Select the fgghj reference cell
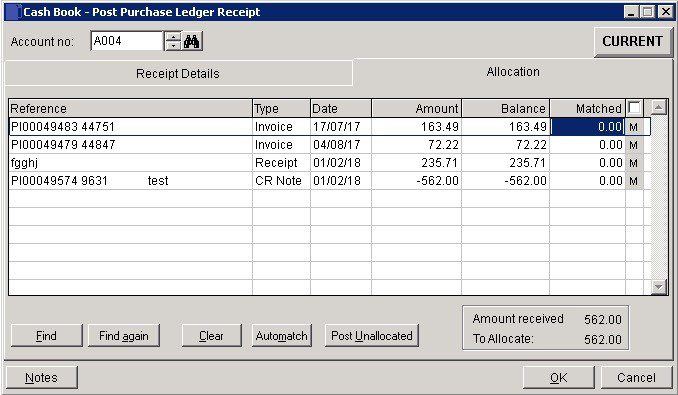The image size is (678, 395). coord(130,163)
